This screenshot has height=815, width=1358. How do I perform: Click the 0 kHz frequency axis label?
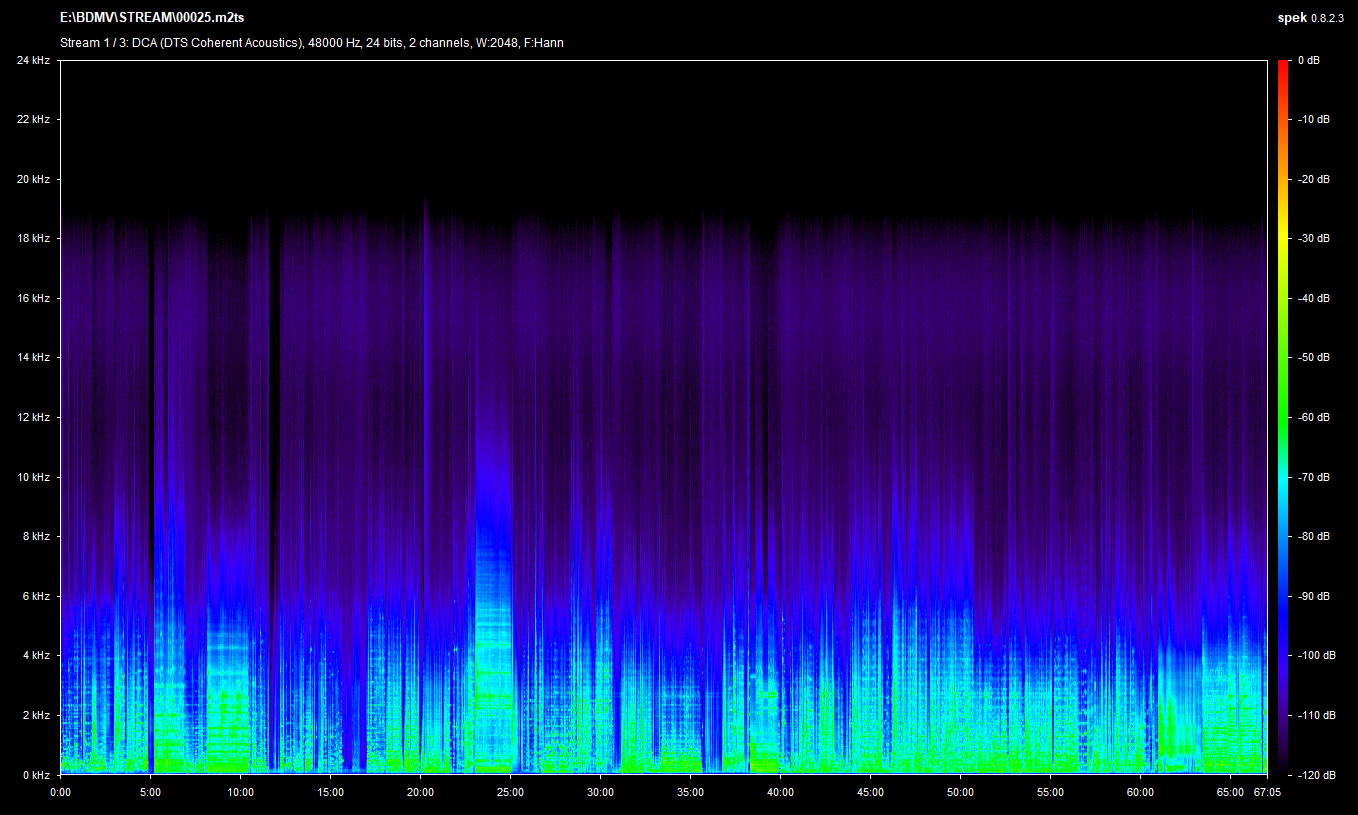[35, 775]
